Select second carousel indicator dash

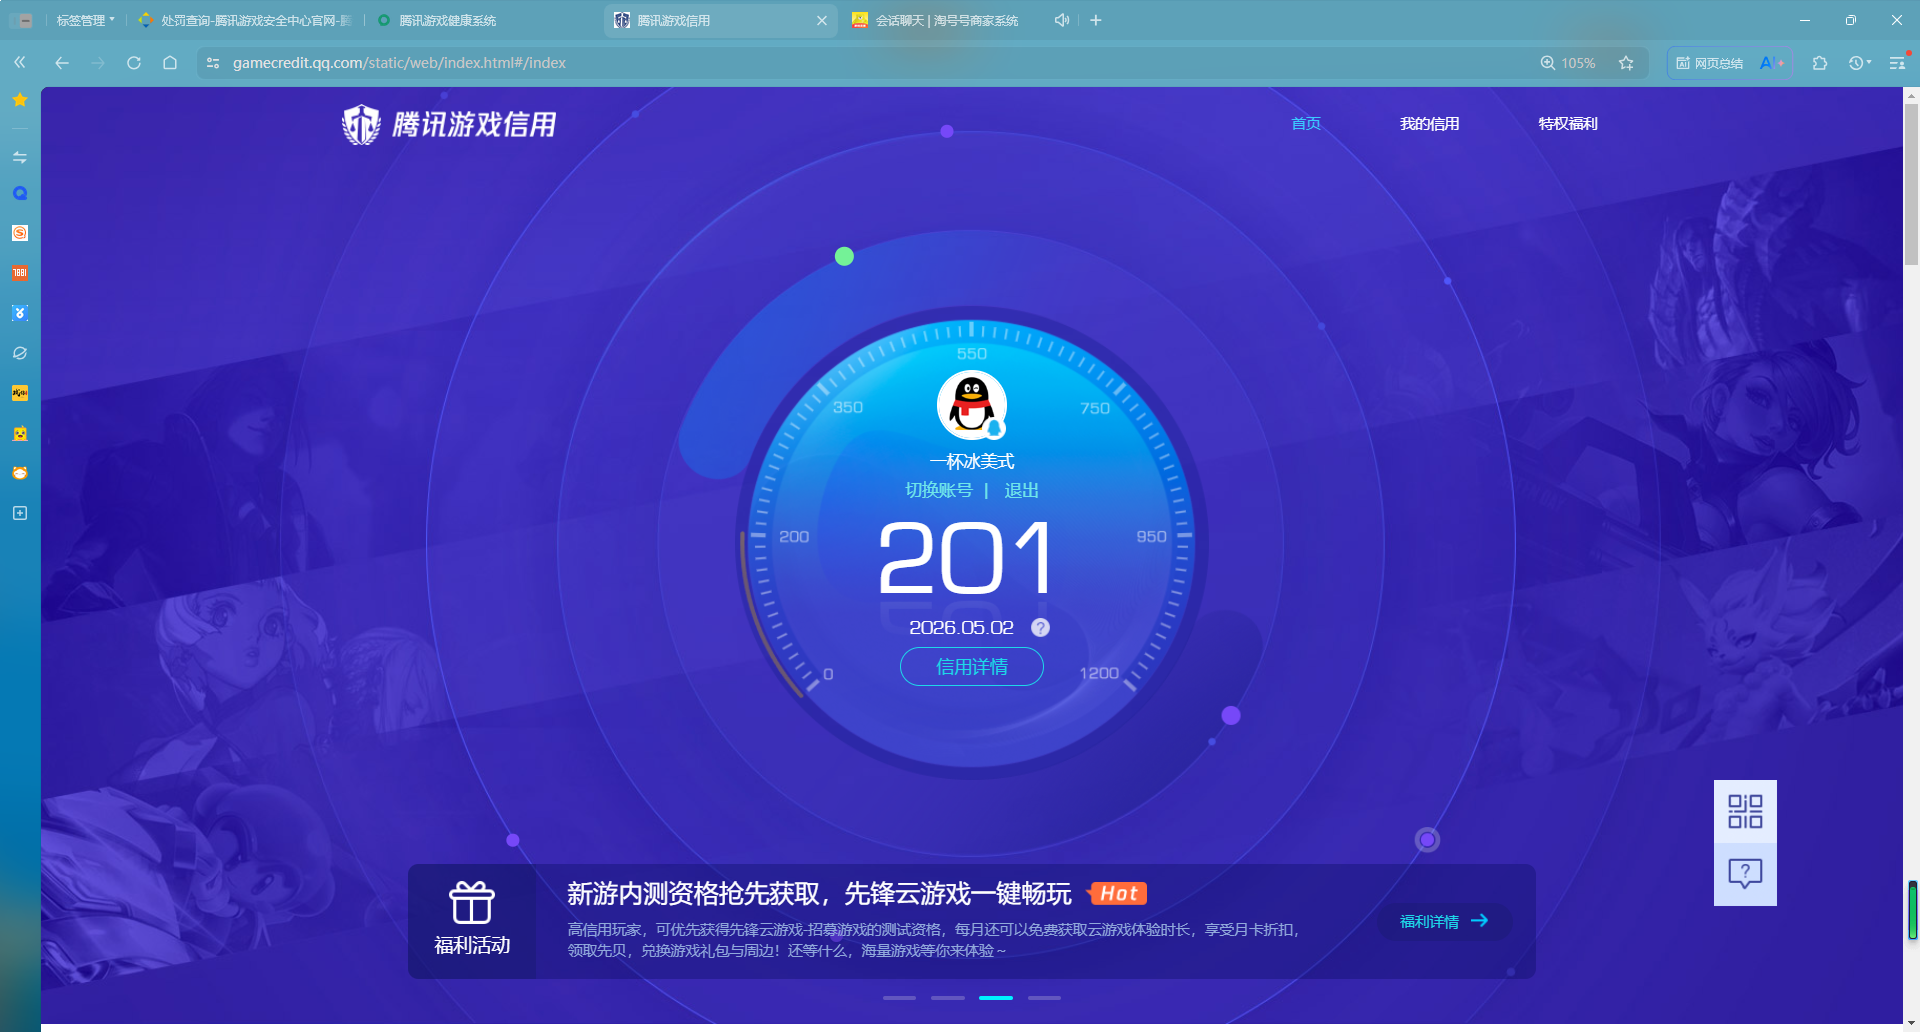(x=947, y=998)
